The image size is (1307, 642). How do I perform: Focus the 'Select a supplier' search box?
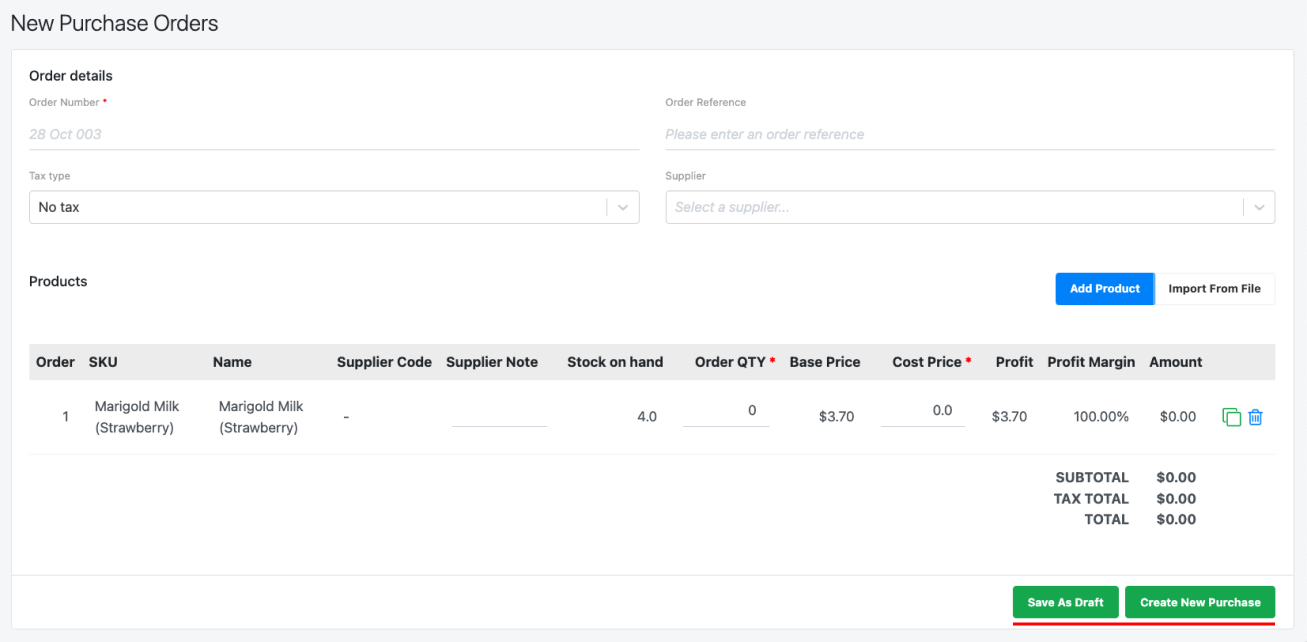click(x=950, y=207)
